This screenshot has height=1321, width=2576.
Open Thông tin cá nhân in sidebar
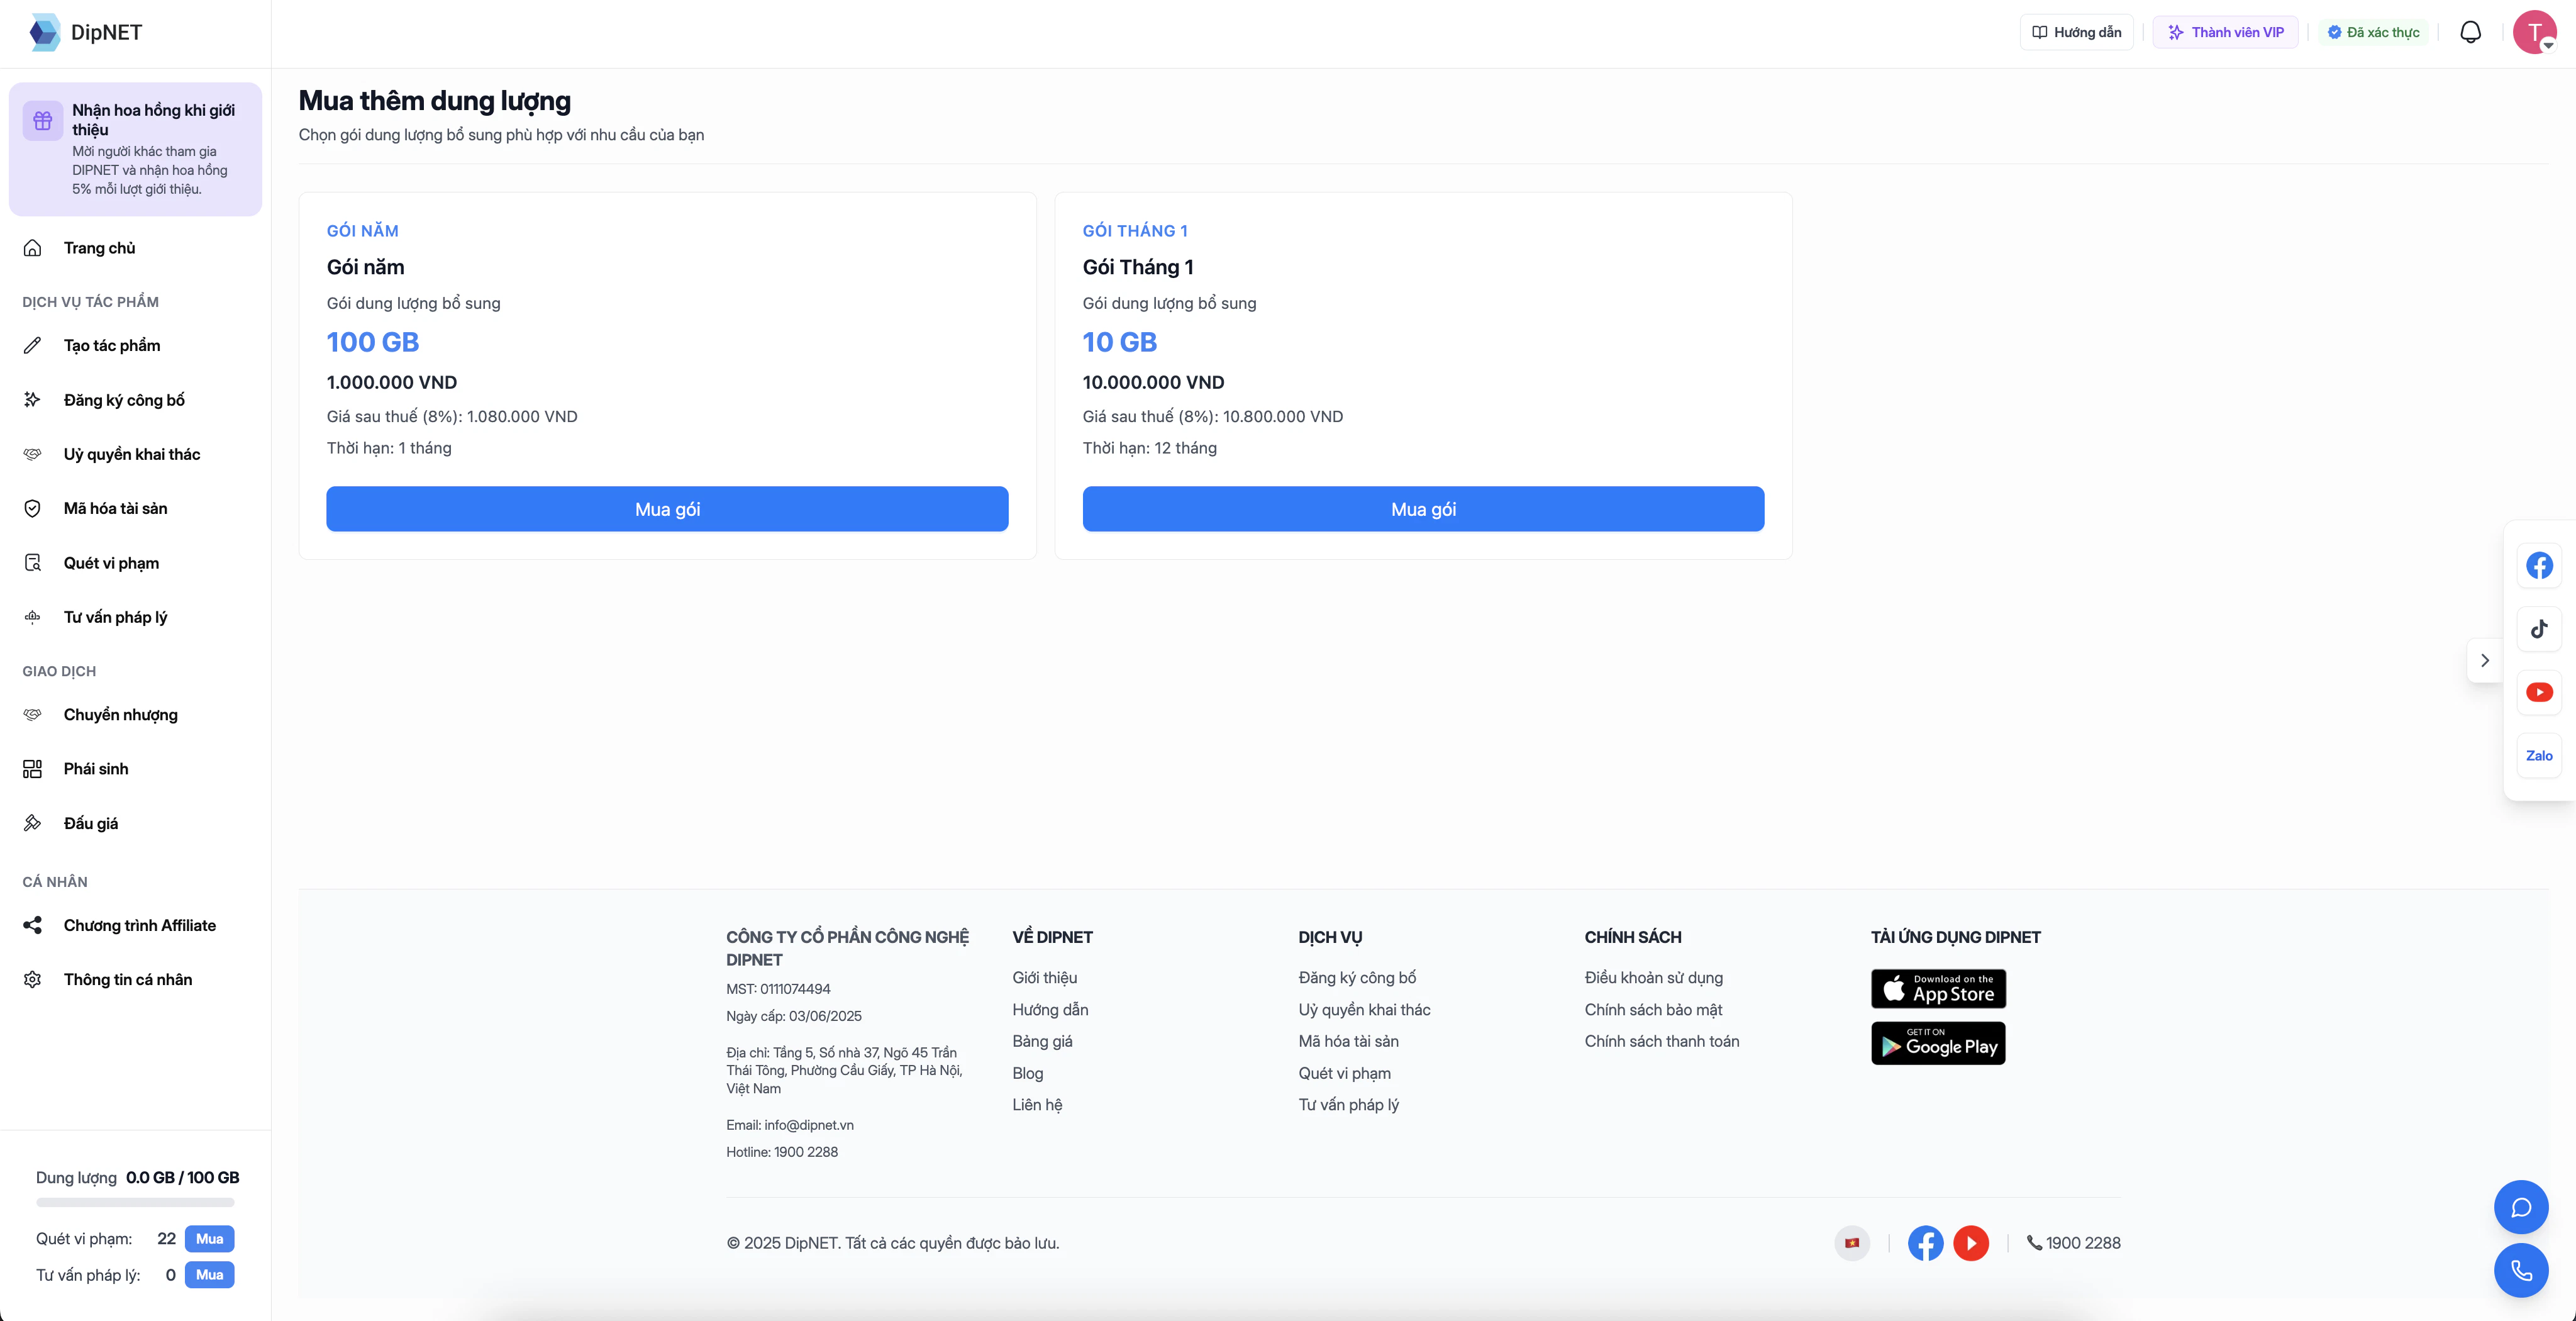point(136,980)
